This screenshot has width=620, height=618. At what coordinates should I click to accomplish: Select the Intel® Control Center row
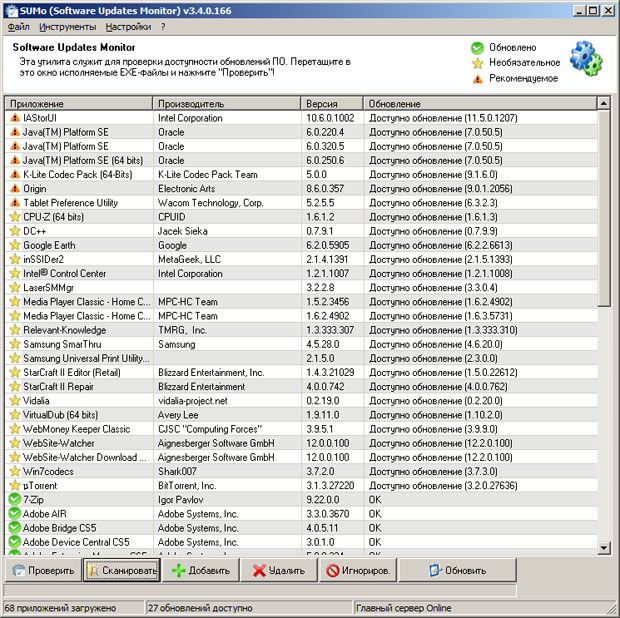(301, 273)
